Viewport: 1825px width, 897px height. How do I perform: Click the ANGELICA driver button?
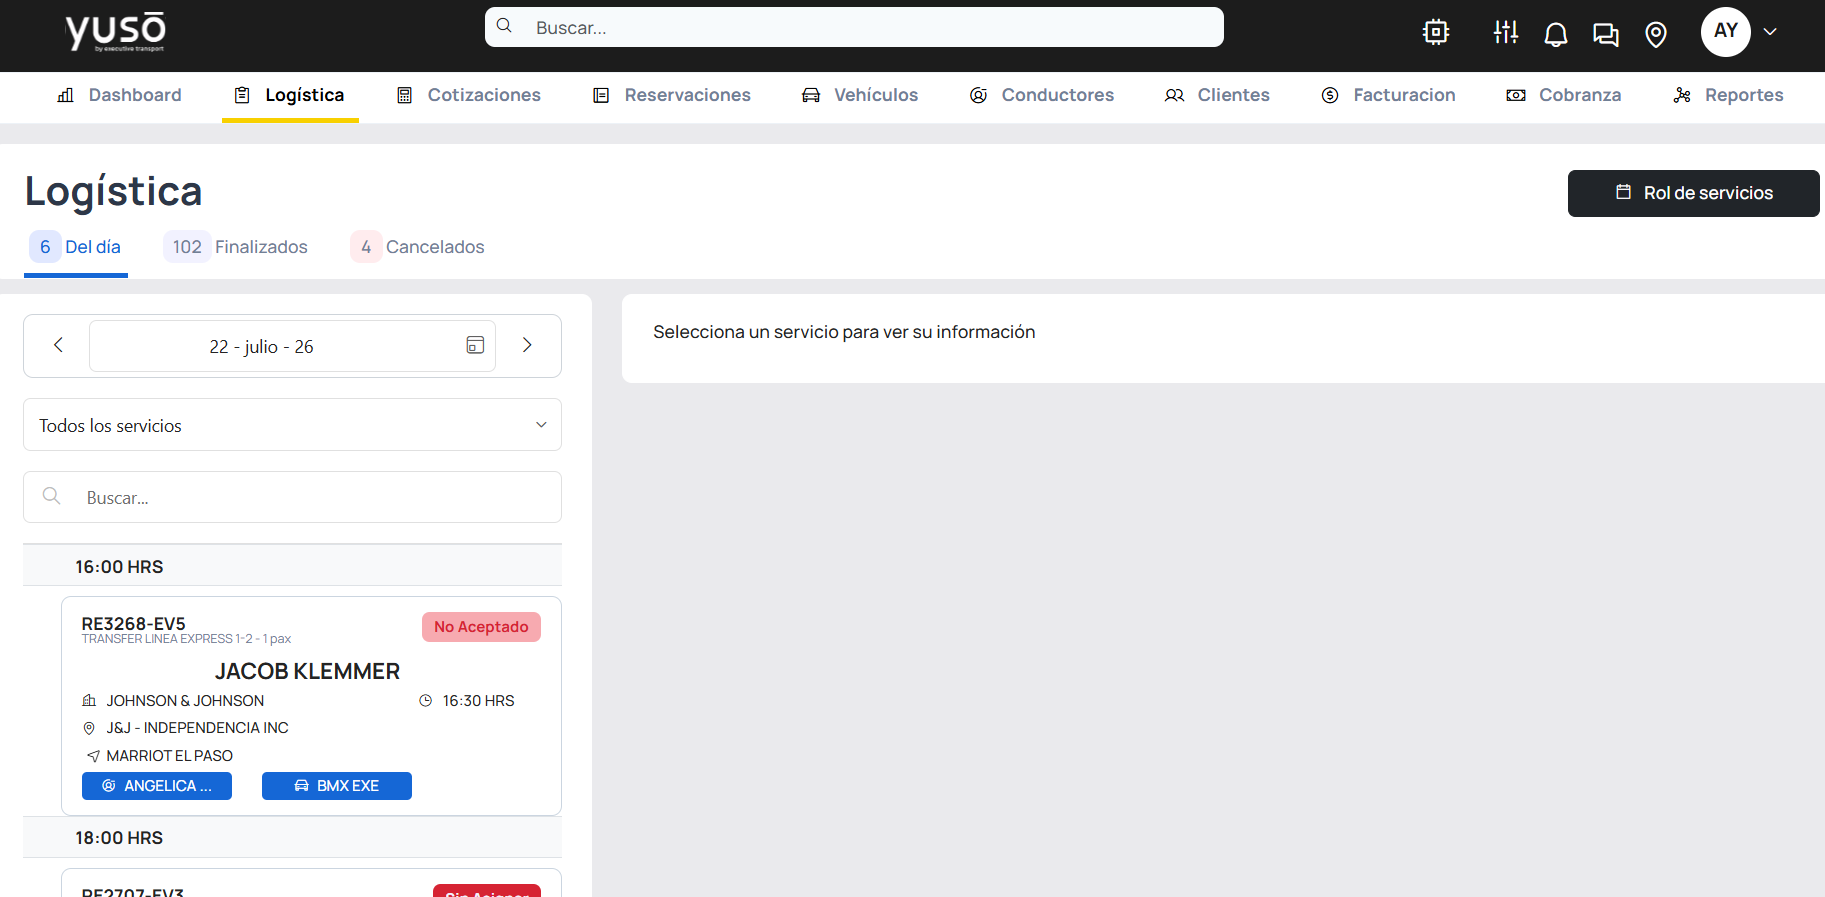coord(157,786)
